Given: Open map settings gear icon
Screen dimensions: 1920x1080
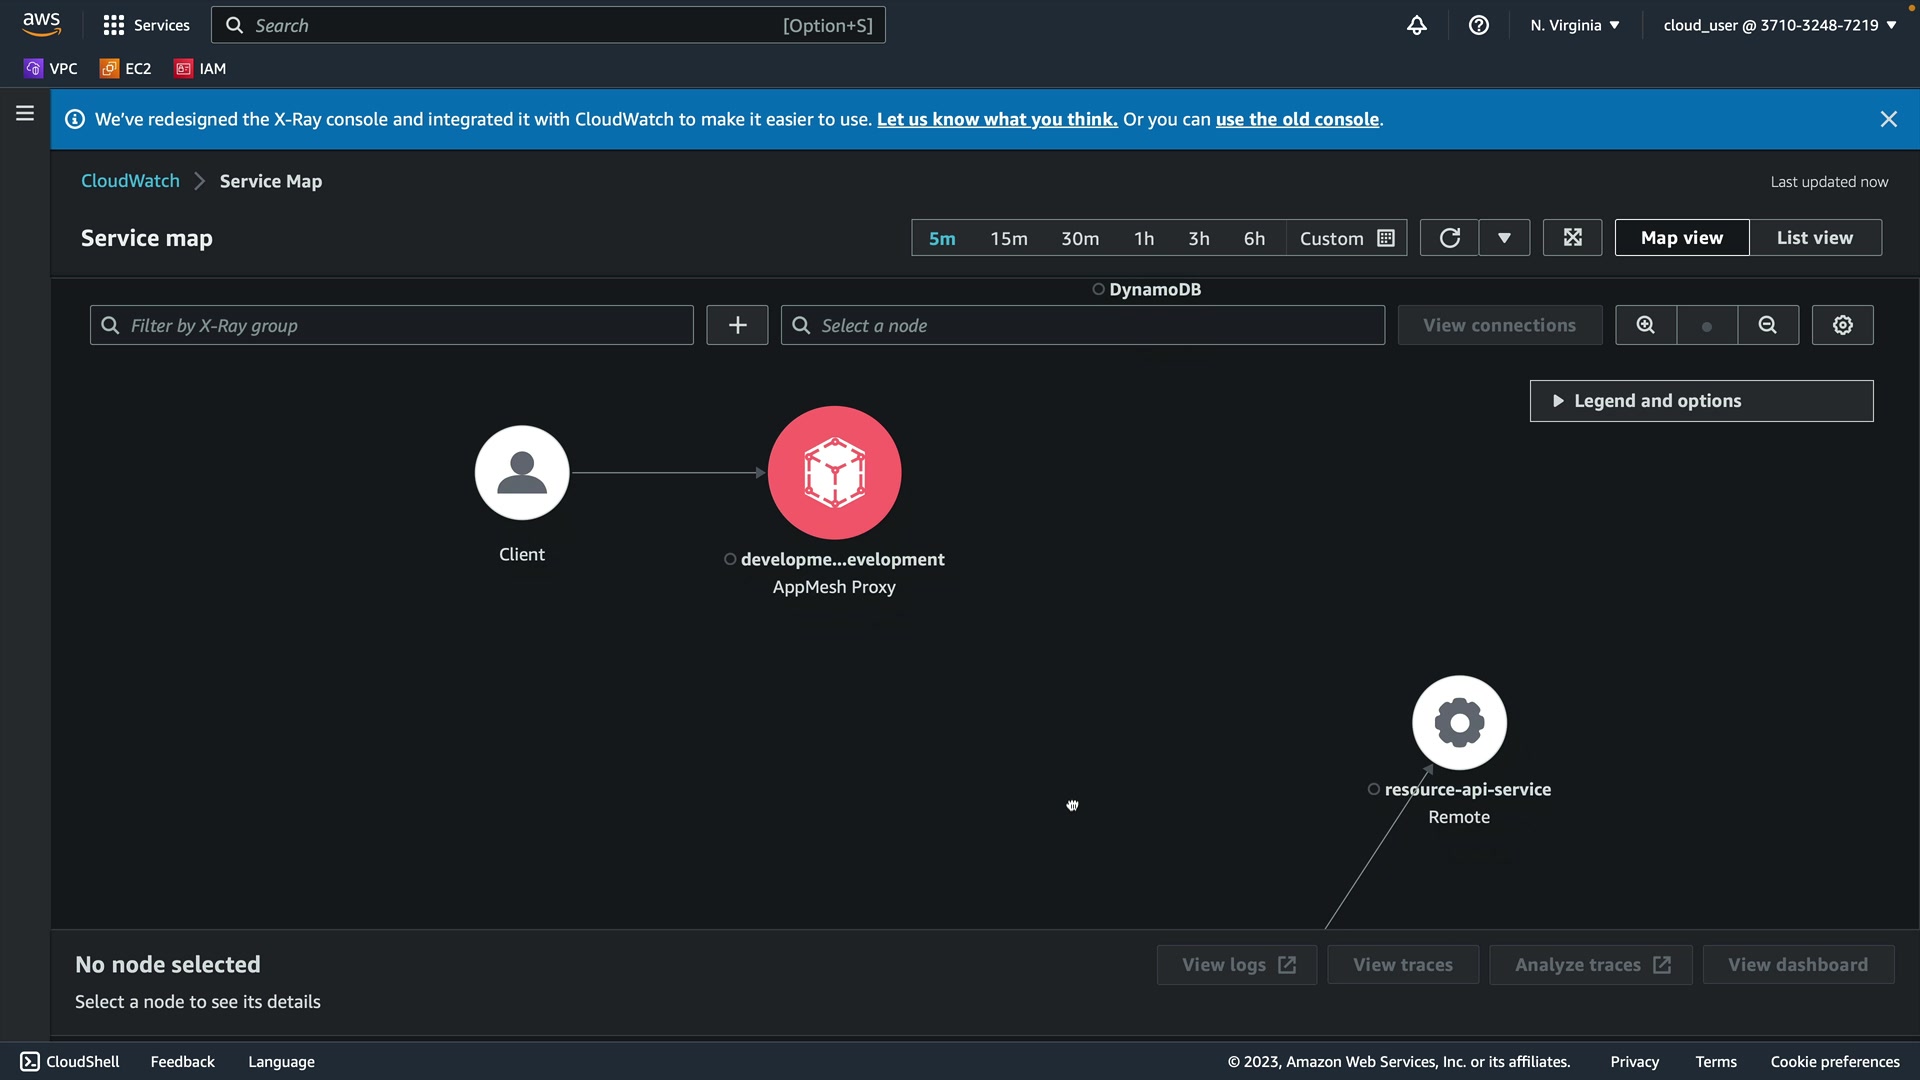Looking at the screenshot, I should pyautogui.click(x=1842, y=325).
